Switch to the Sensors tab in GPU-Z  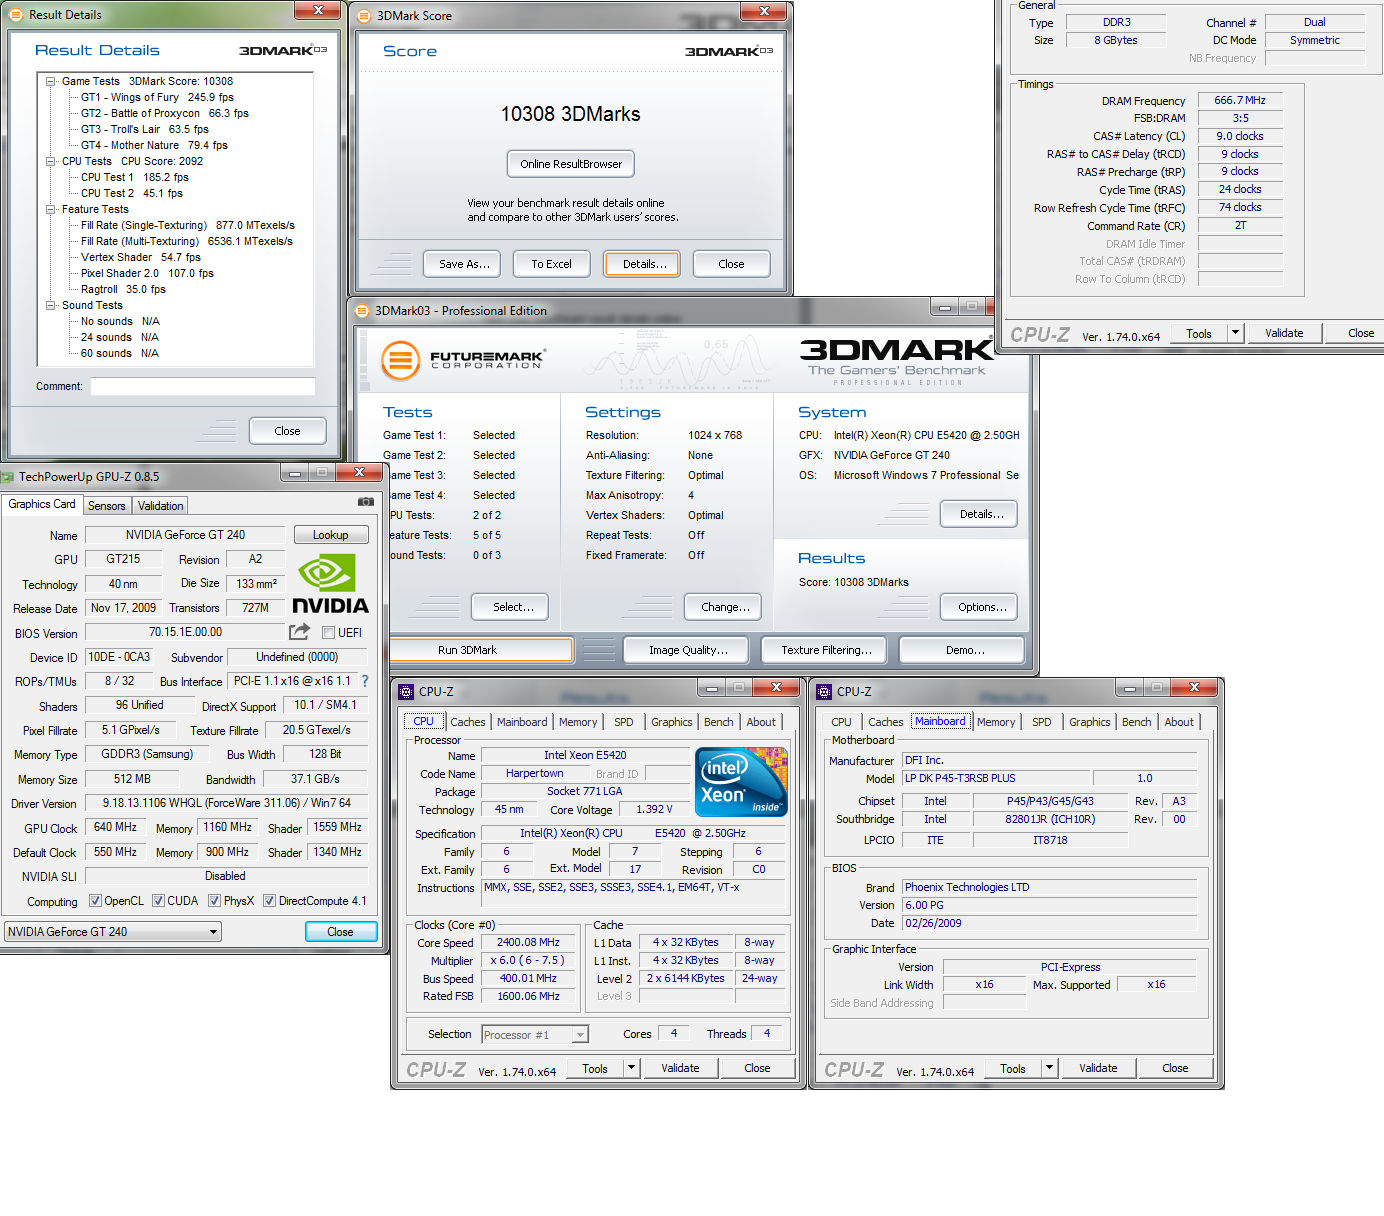(x=107, y=506)
